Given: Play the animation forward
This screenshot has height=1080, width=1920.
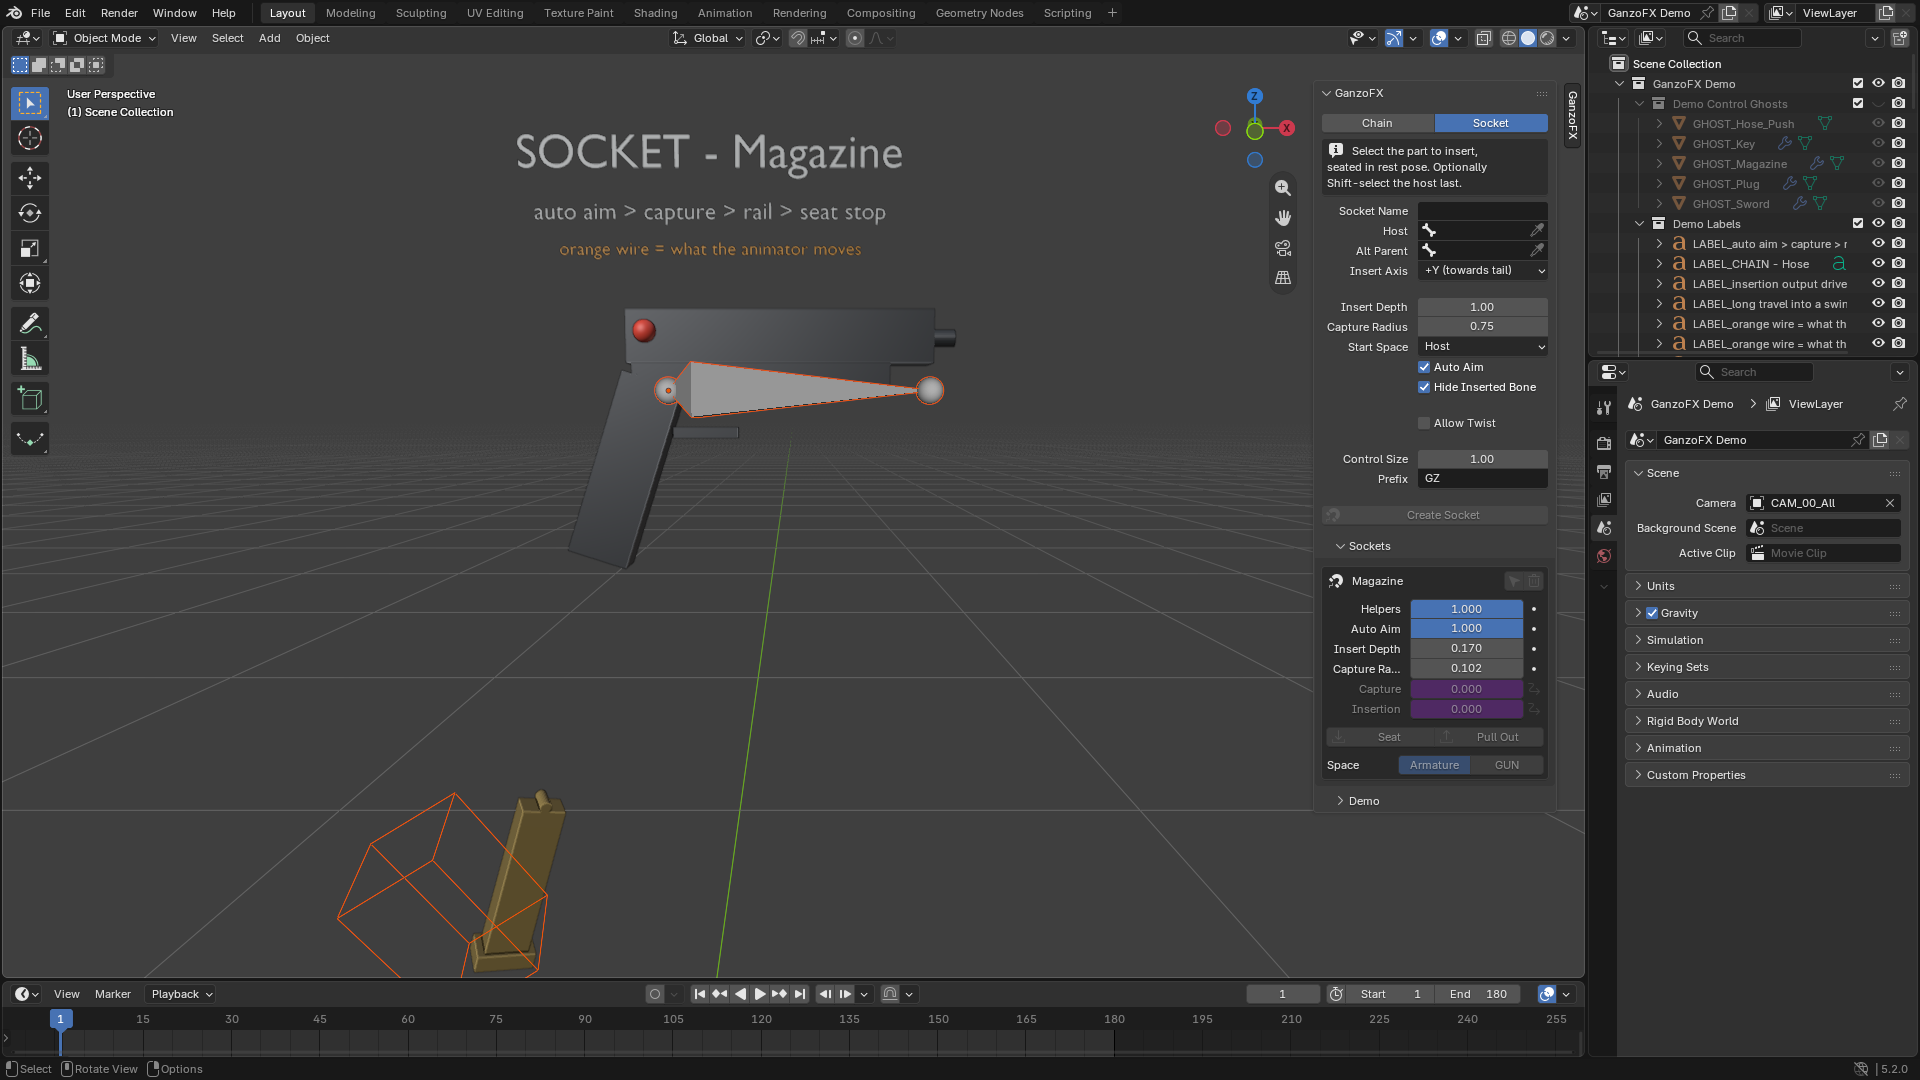Looking at the screenshot, I should (760, 994).
